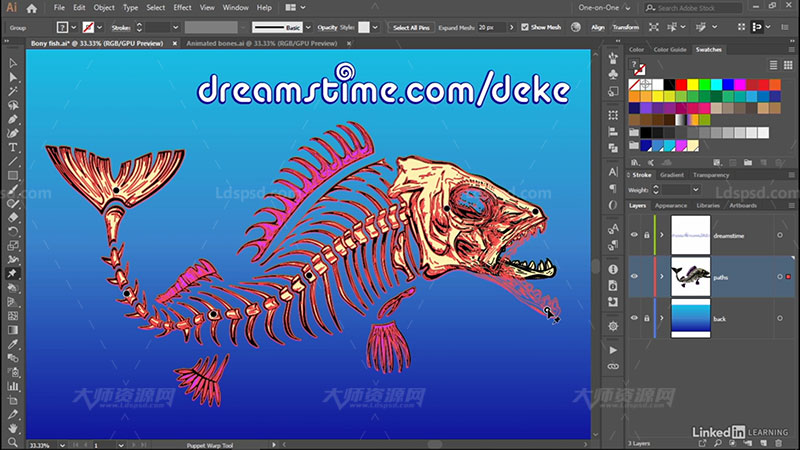800x450 pixels.
Task: Pick the red swatch
Action: coord(681,84)
